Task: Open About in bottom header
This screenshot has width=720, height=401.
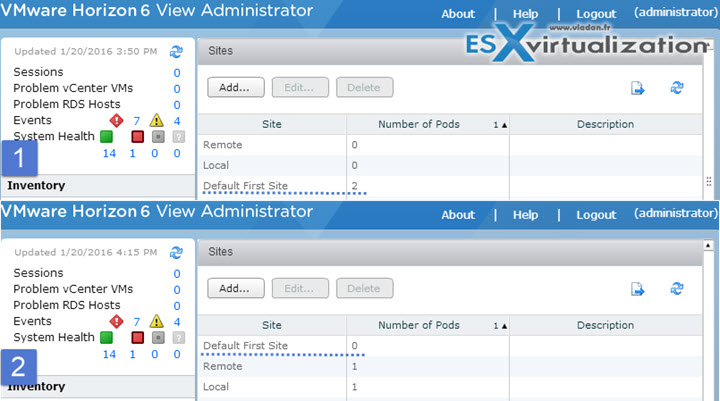Action: [458, 215]
